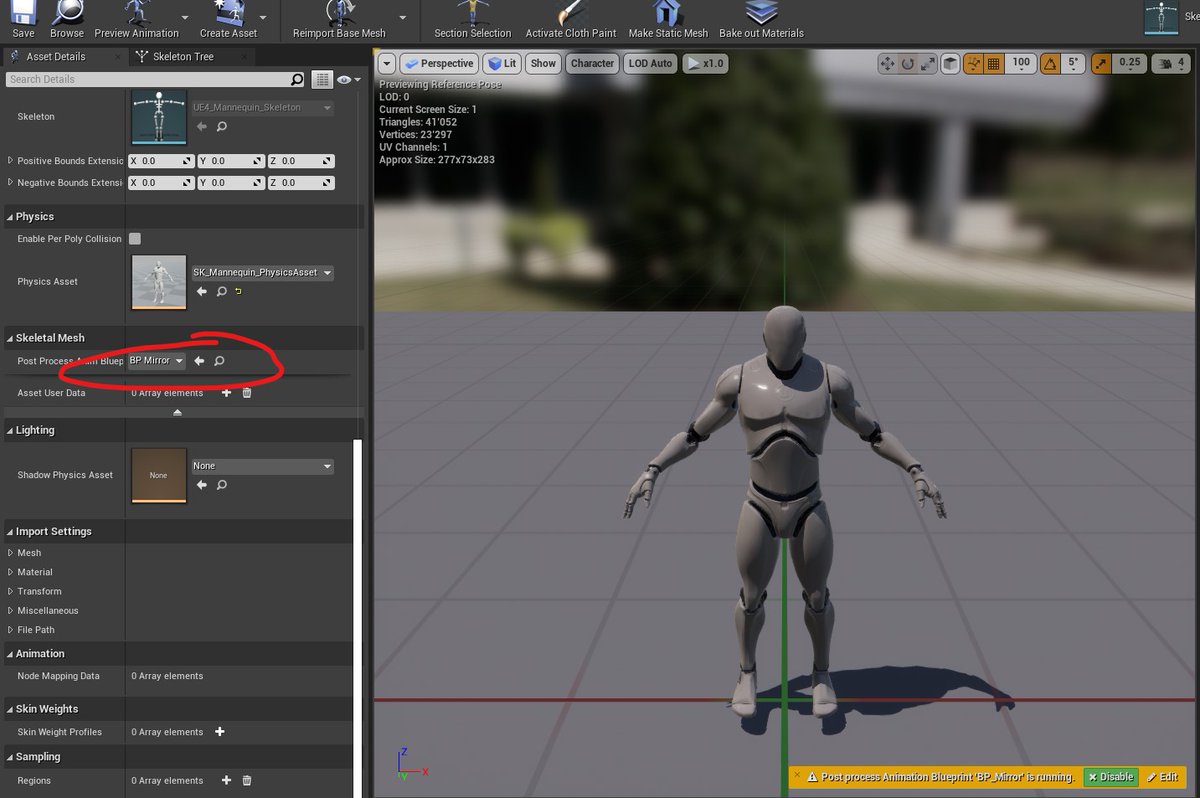
Task: Click search icon in Search Details field
Action: click(297, 79)
